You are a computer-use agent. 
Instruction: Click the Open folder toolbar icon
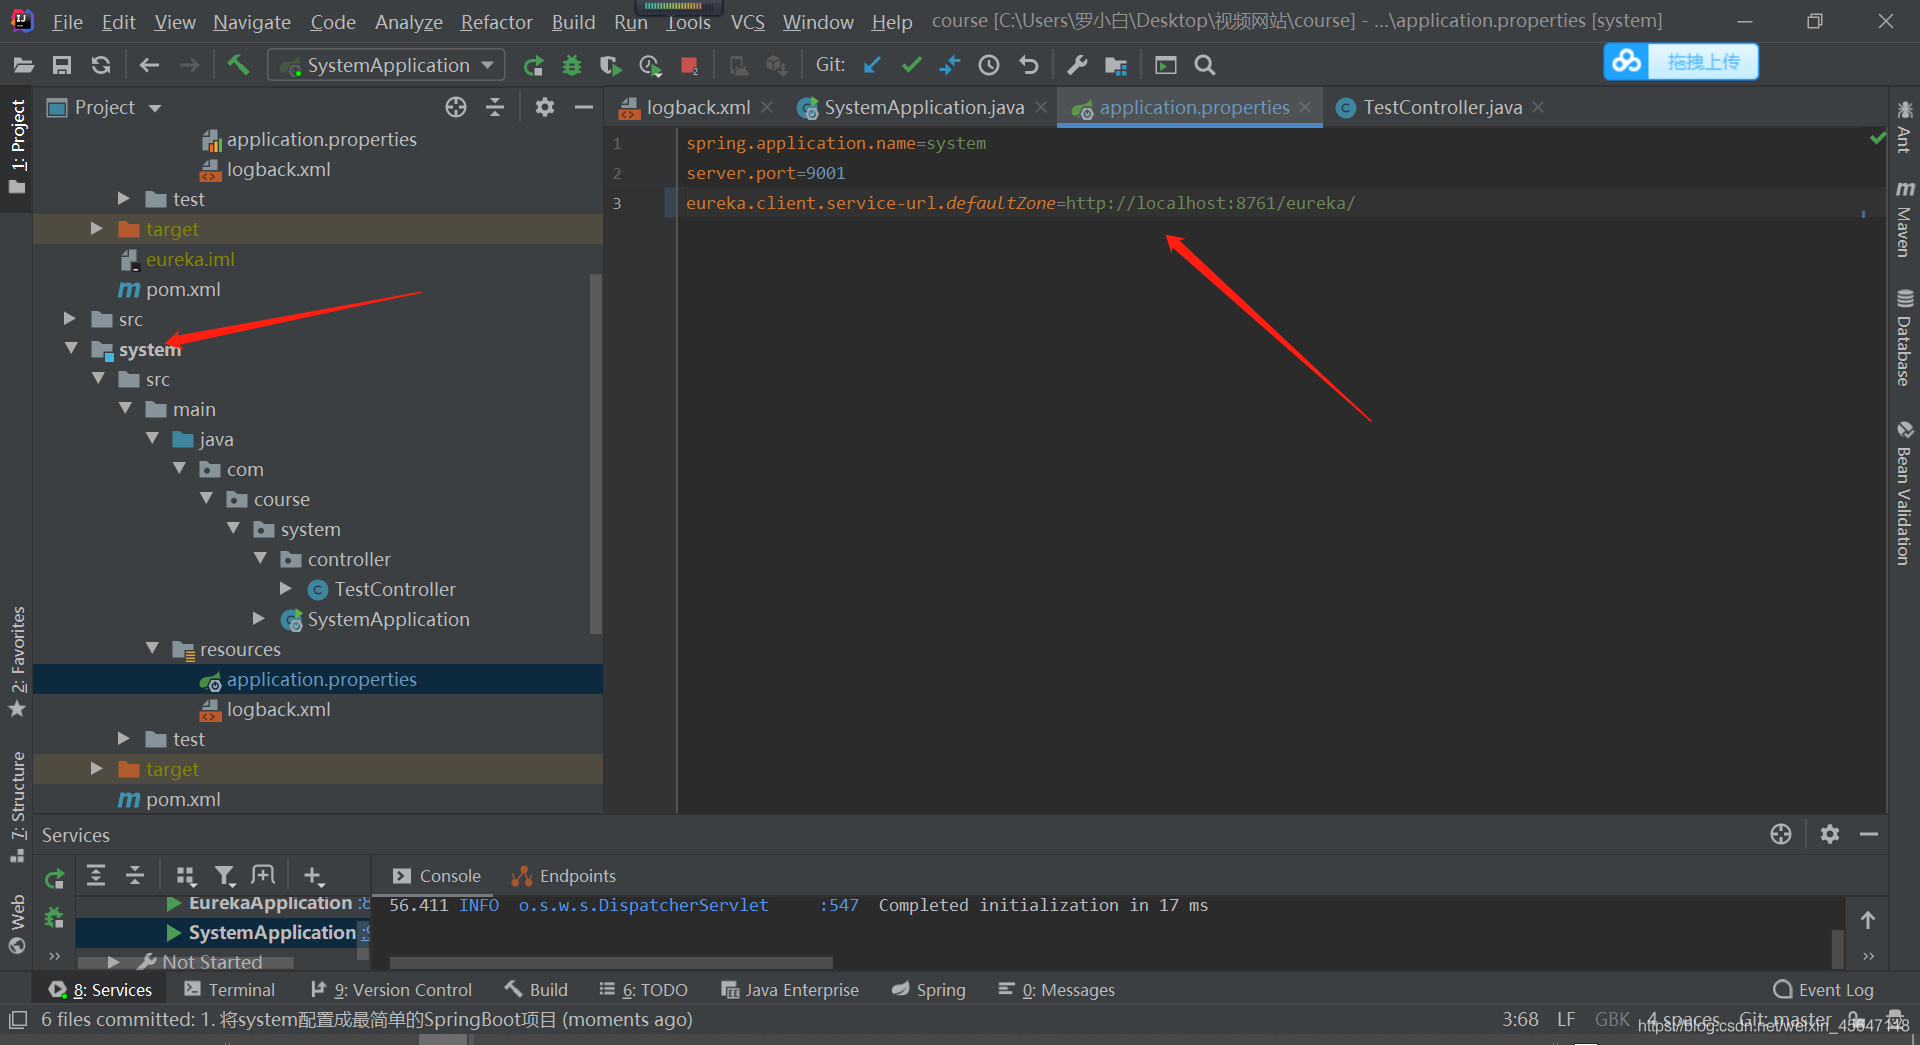(24, 66)
